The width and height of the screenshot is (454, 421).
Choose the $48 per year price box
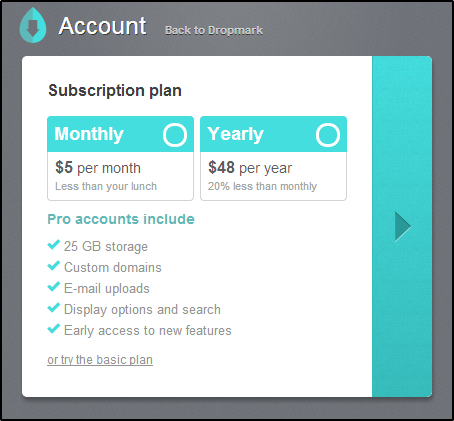[273, 176]
